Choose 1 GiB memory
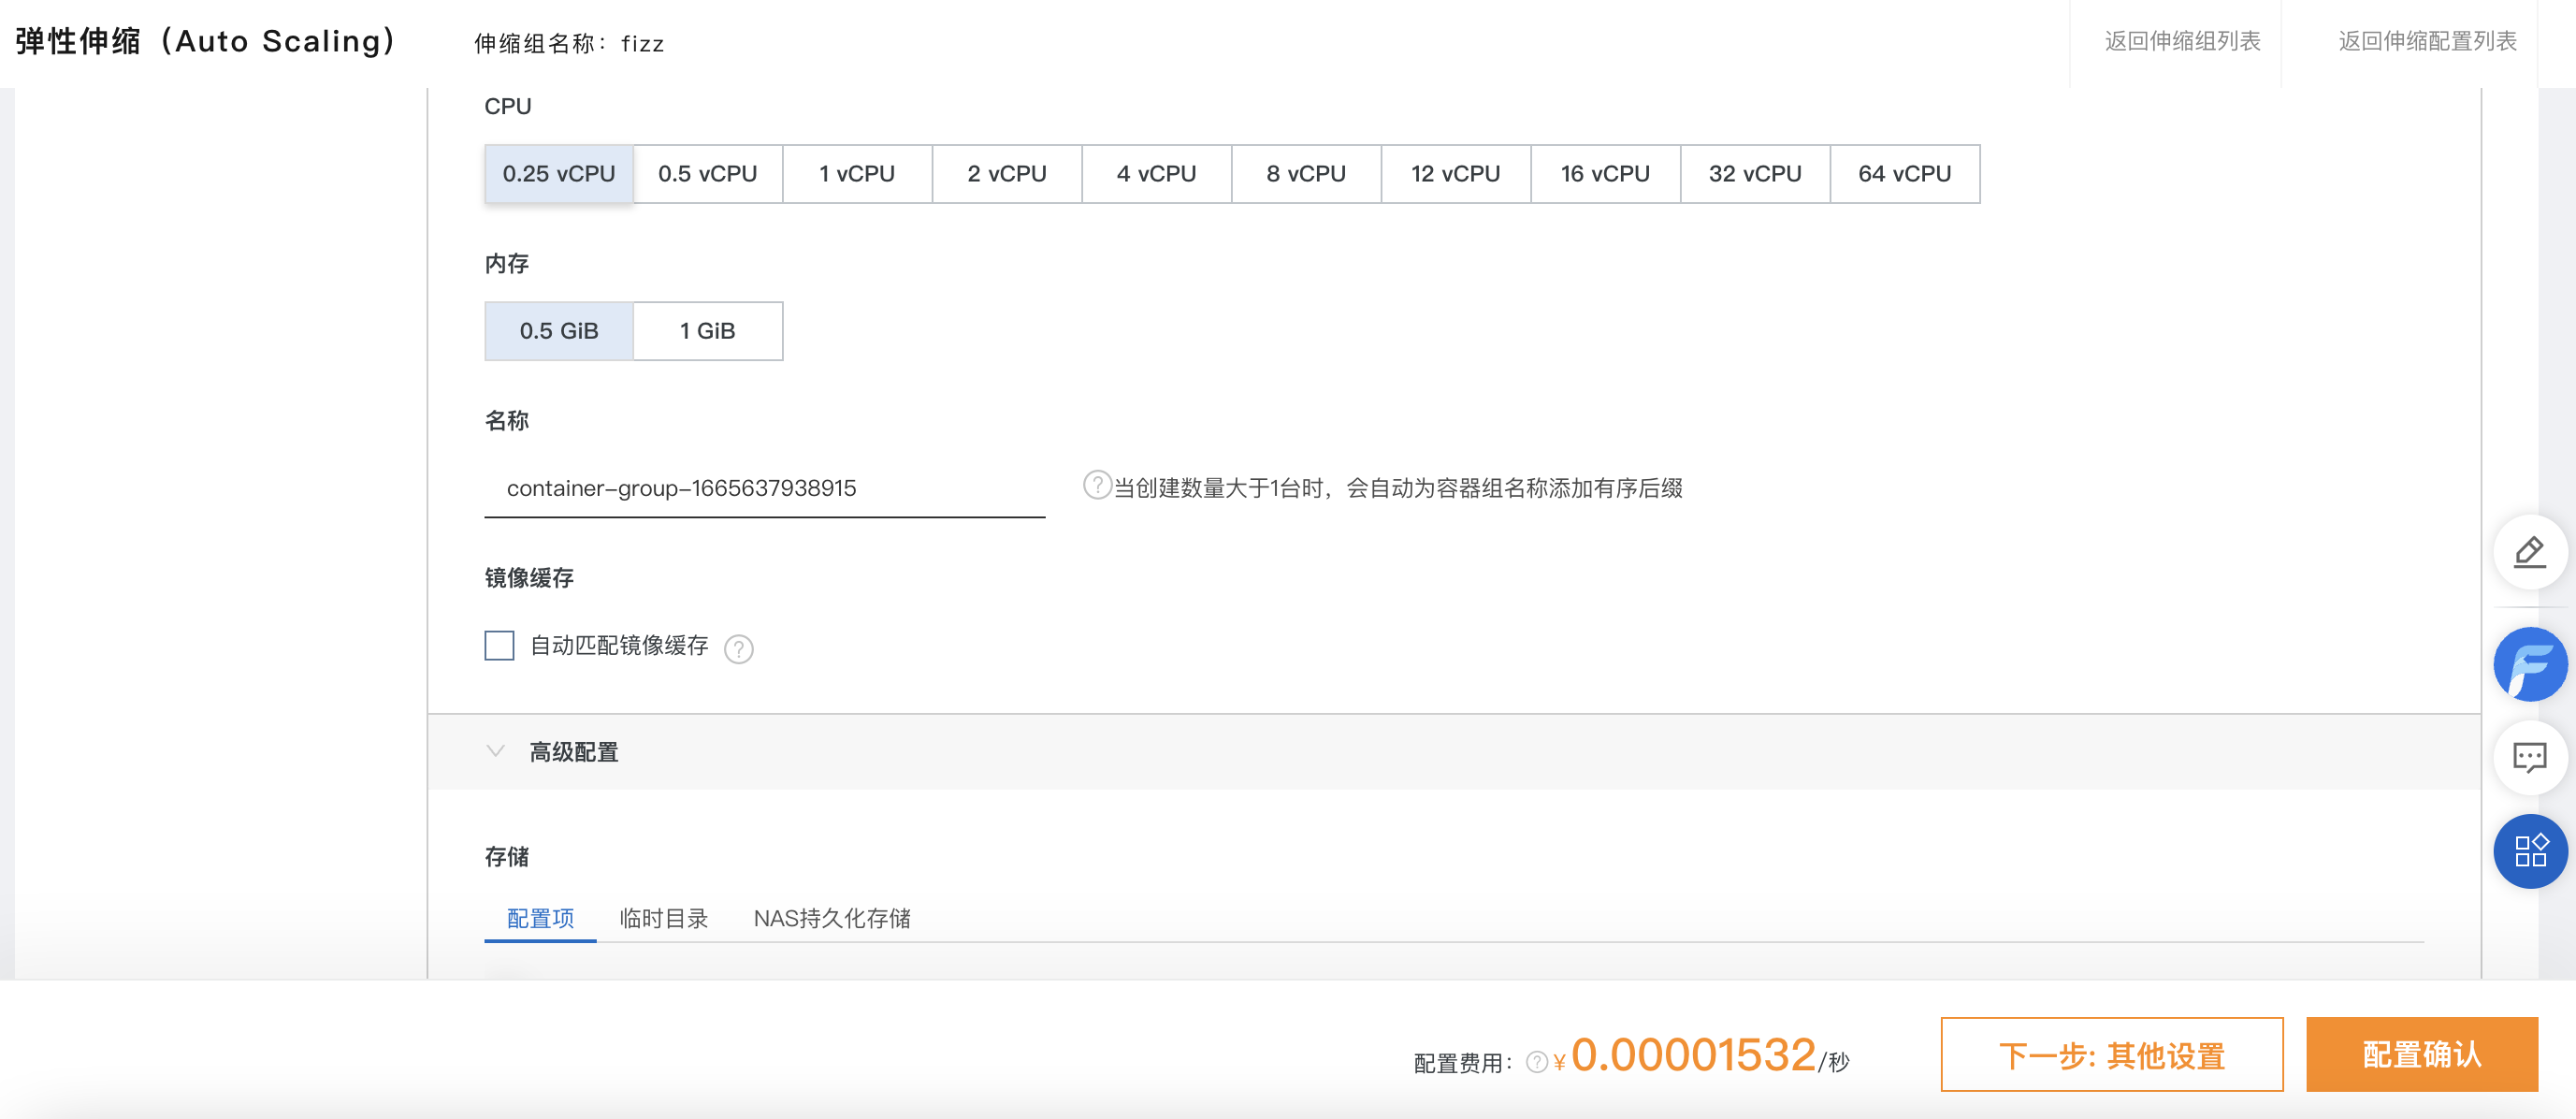The width and height of the screenshot is (2576, 1119). (x=708, y=331)
